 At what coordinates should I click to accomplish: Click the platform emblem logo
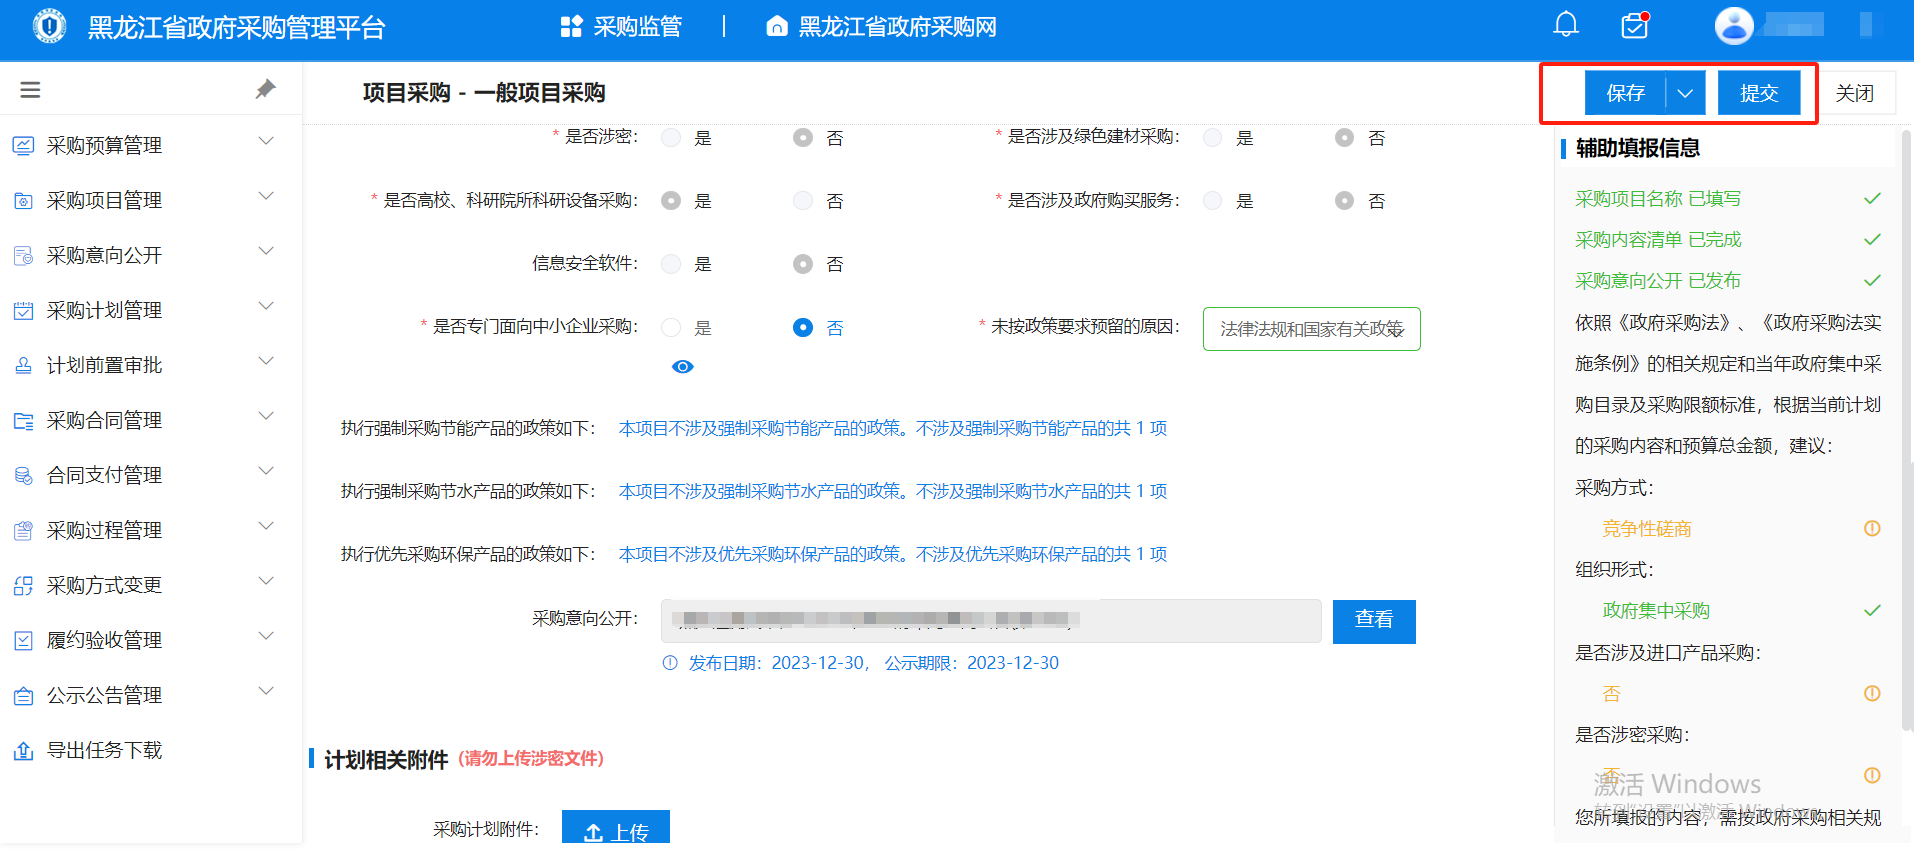[49, 26]
